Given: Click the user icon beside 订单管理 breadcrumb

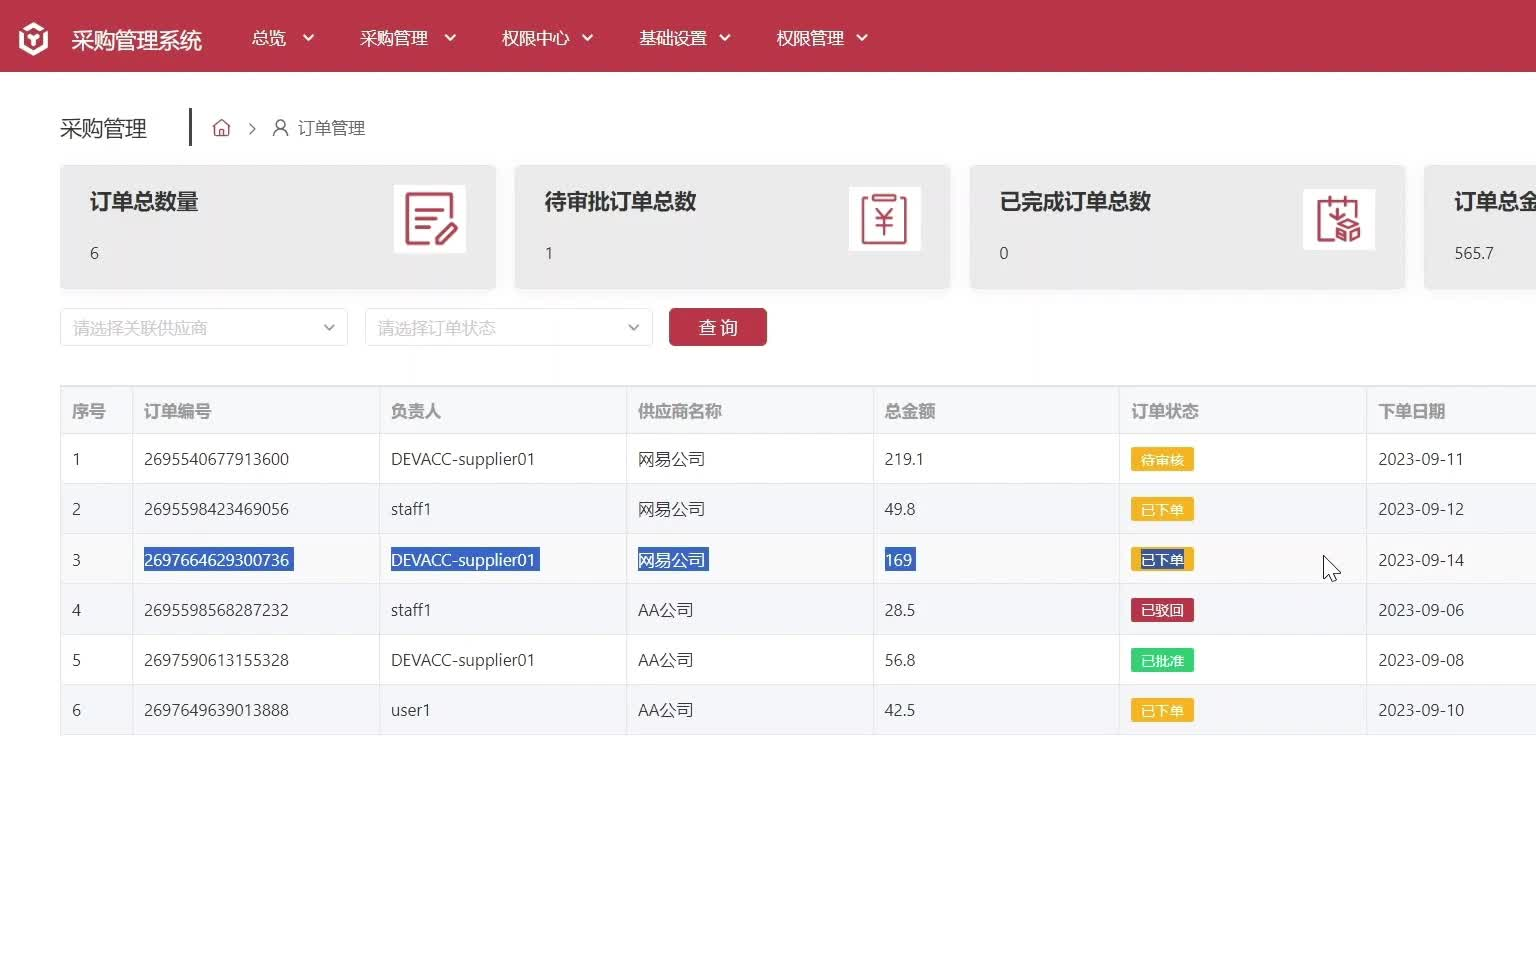Looking at the screenshot, I should [x=281, y=128].
